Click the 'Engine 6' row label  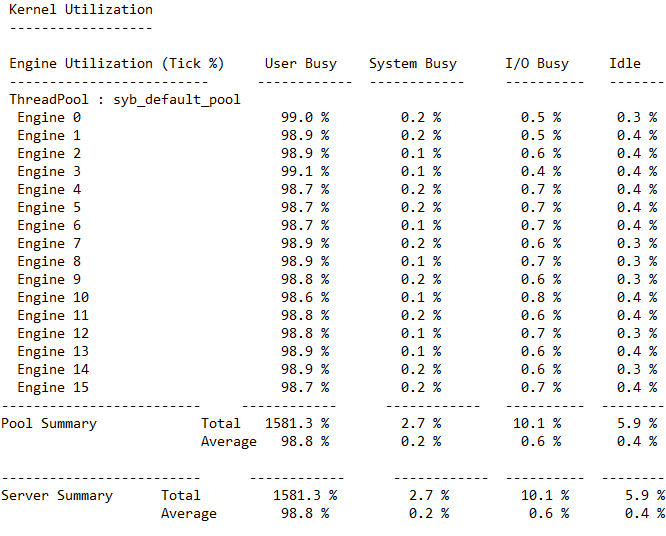tap(49, 226)
